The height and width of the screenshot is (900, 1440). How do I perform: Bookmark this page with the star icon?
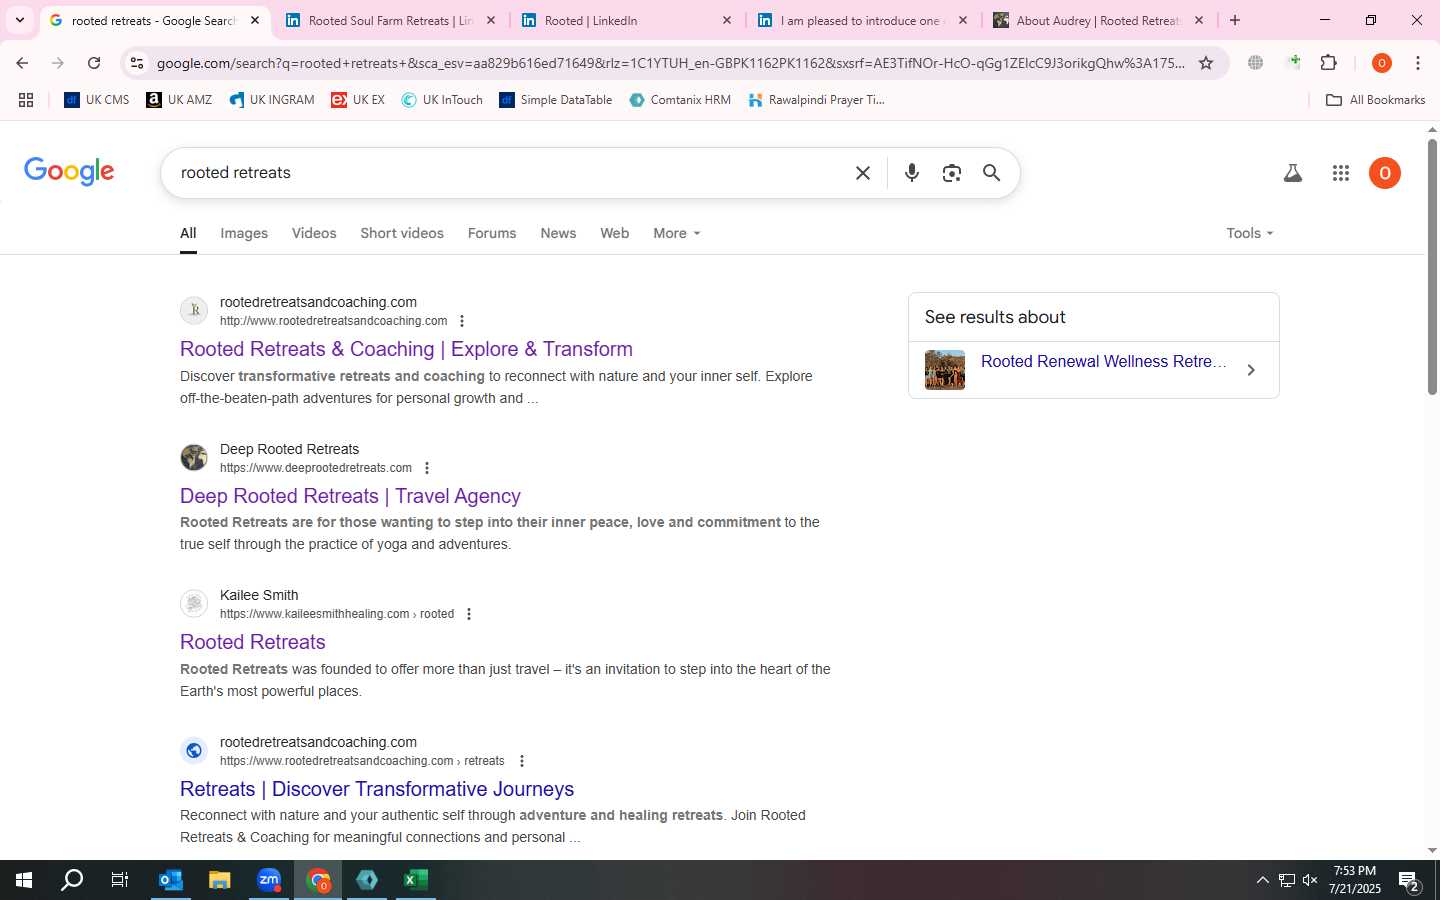(x=1206, y=63)
